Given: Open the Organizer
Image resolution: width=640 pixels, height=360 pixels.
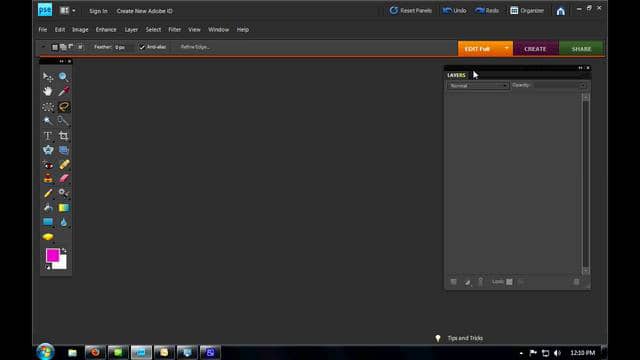Looking at the screenshot, I should [527, 11].
